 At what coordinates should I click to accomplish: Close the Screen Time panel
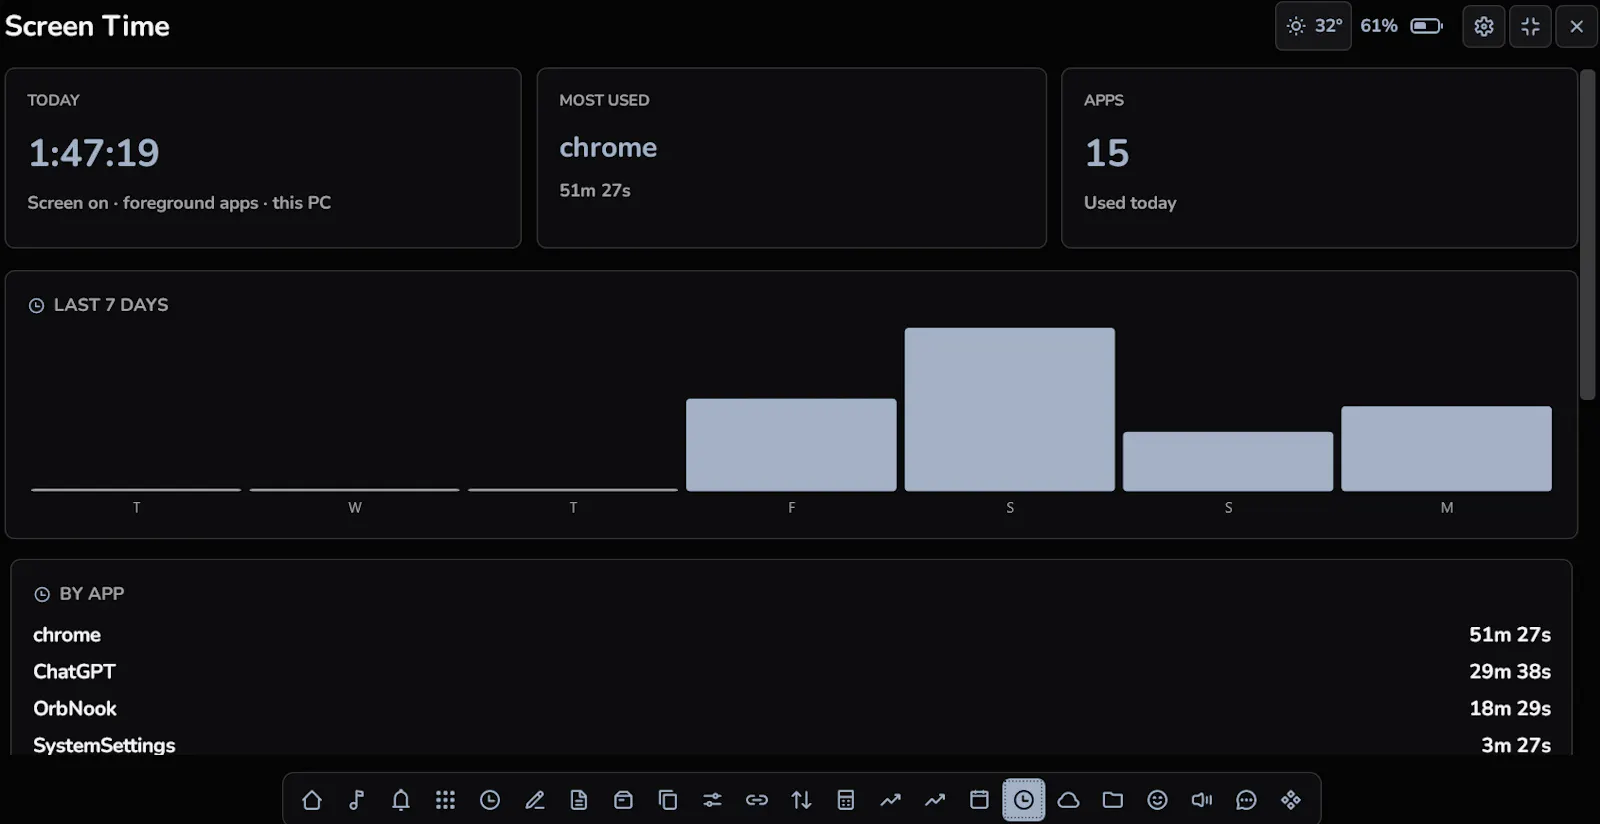pyautogui.click(x=1577, y=26)
